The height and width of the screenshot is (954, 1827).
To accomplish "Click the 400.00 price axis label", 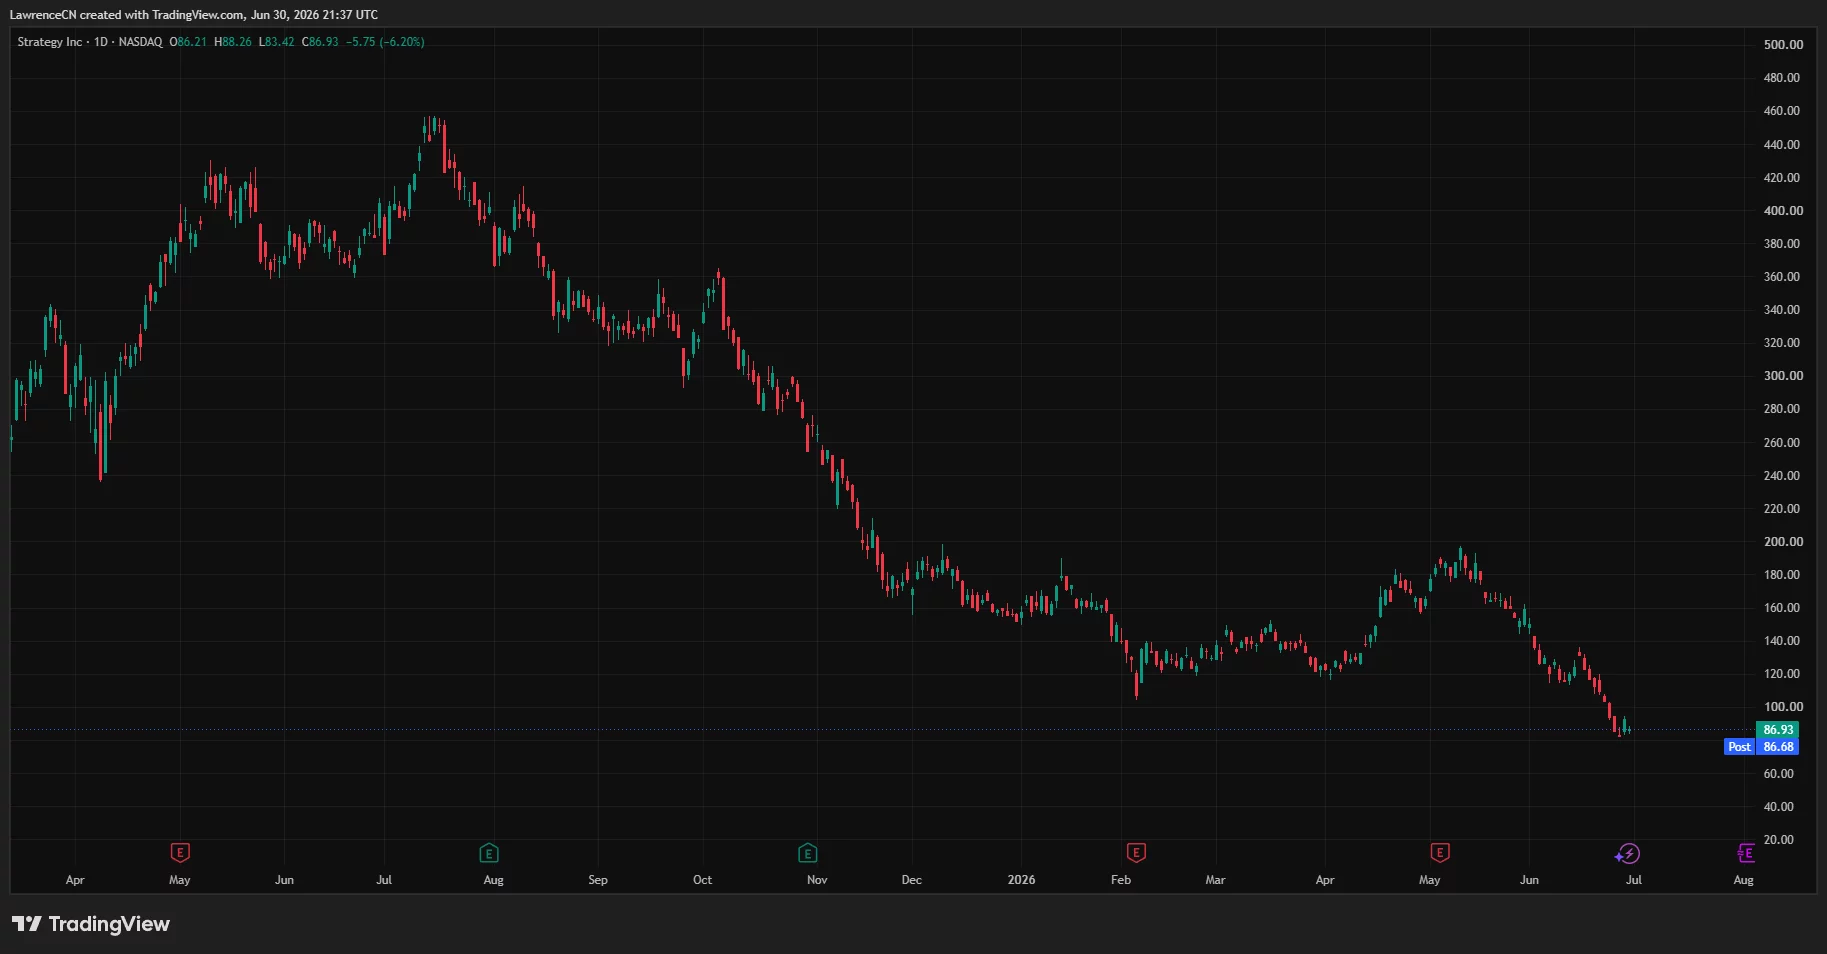I will tap(1783, 211).
